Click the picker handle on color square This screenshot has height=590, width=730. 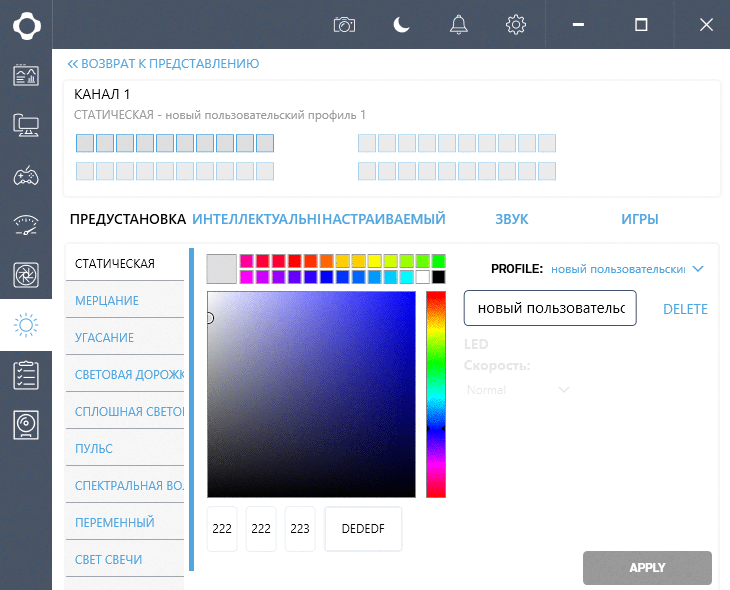tap(210, 318)
